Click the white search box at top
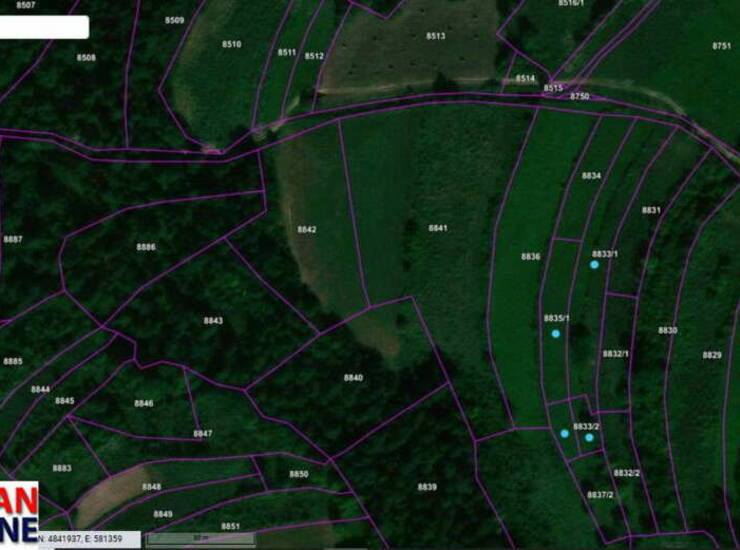The height and width of the screenshot is (550, 740). click(44, 27)
